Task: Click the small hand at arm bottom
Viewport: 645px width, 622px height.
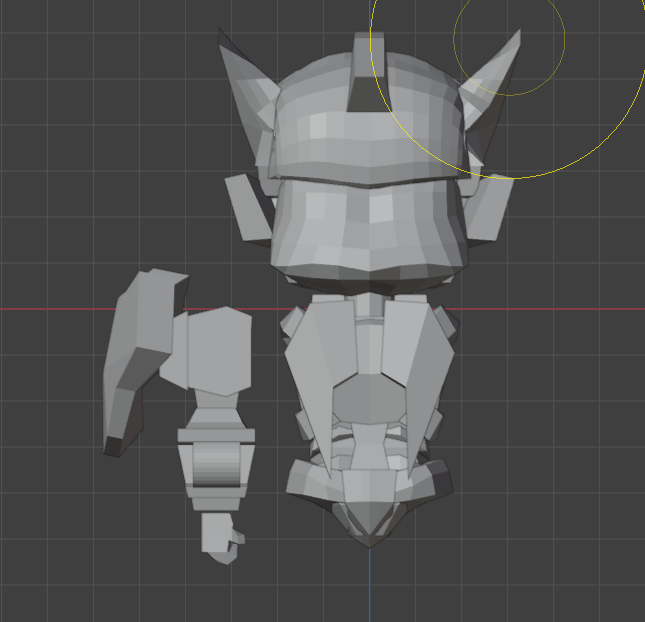Action: [x=220, y=536]
